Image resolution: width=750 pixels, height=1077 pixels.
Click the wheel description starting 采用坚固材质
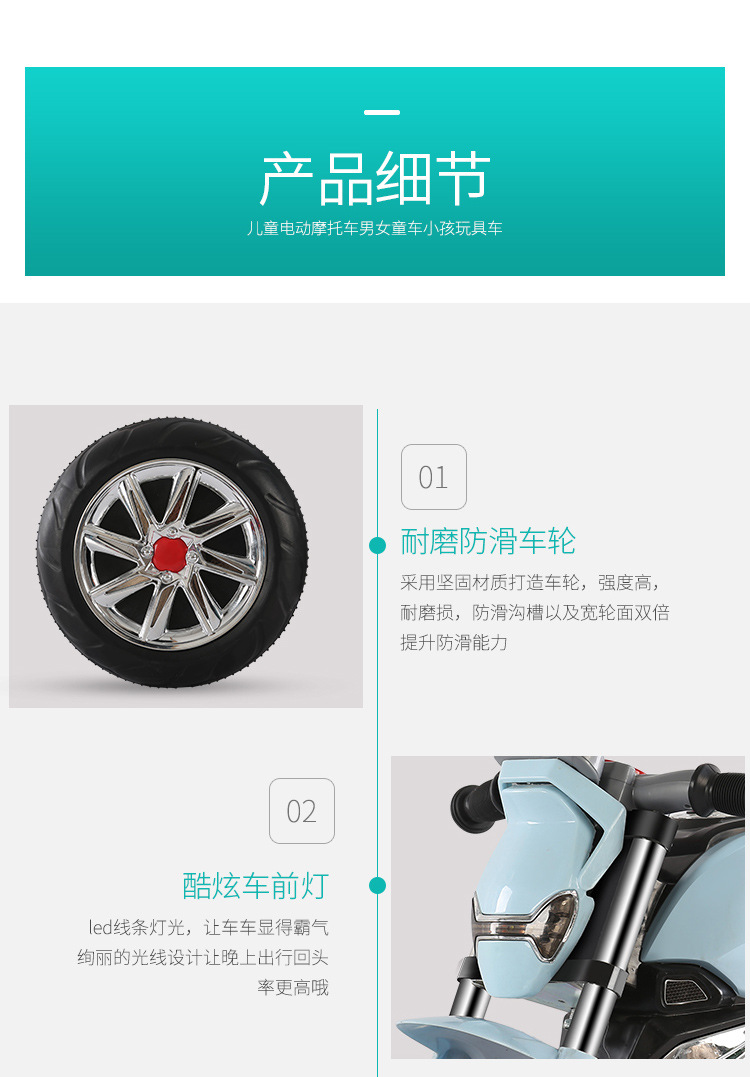point(535,613)
